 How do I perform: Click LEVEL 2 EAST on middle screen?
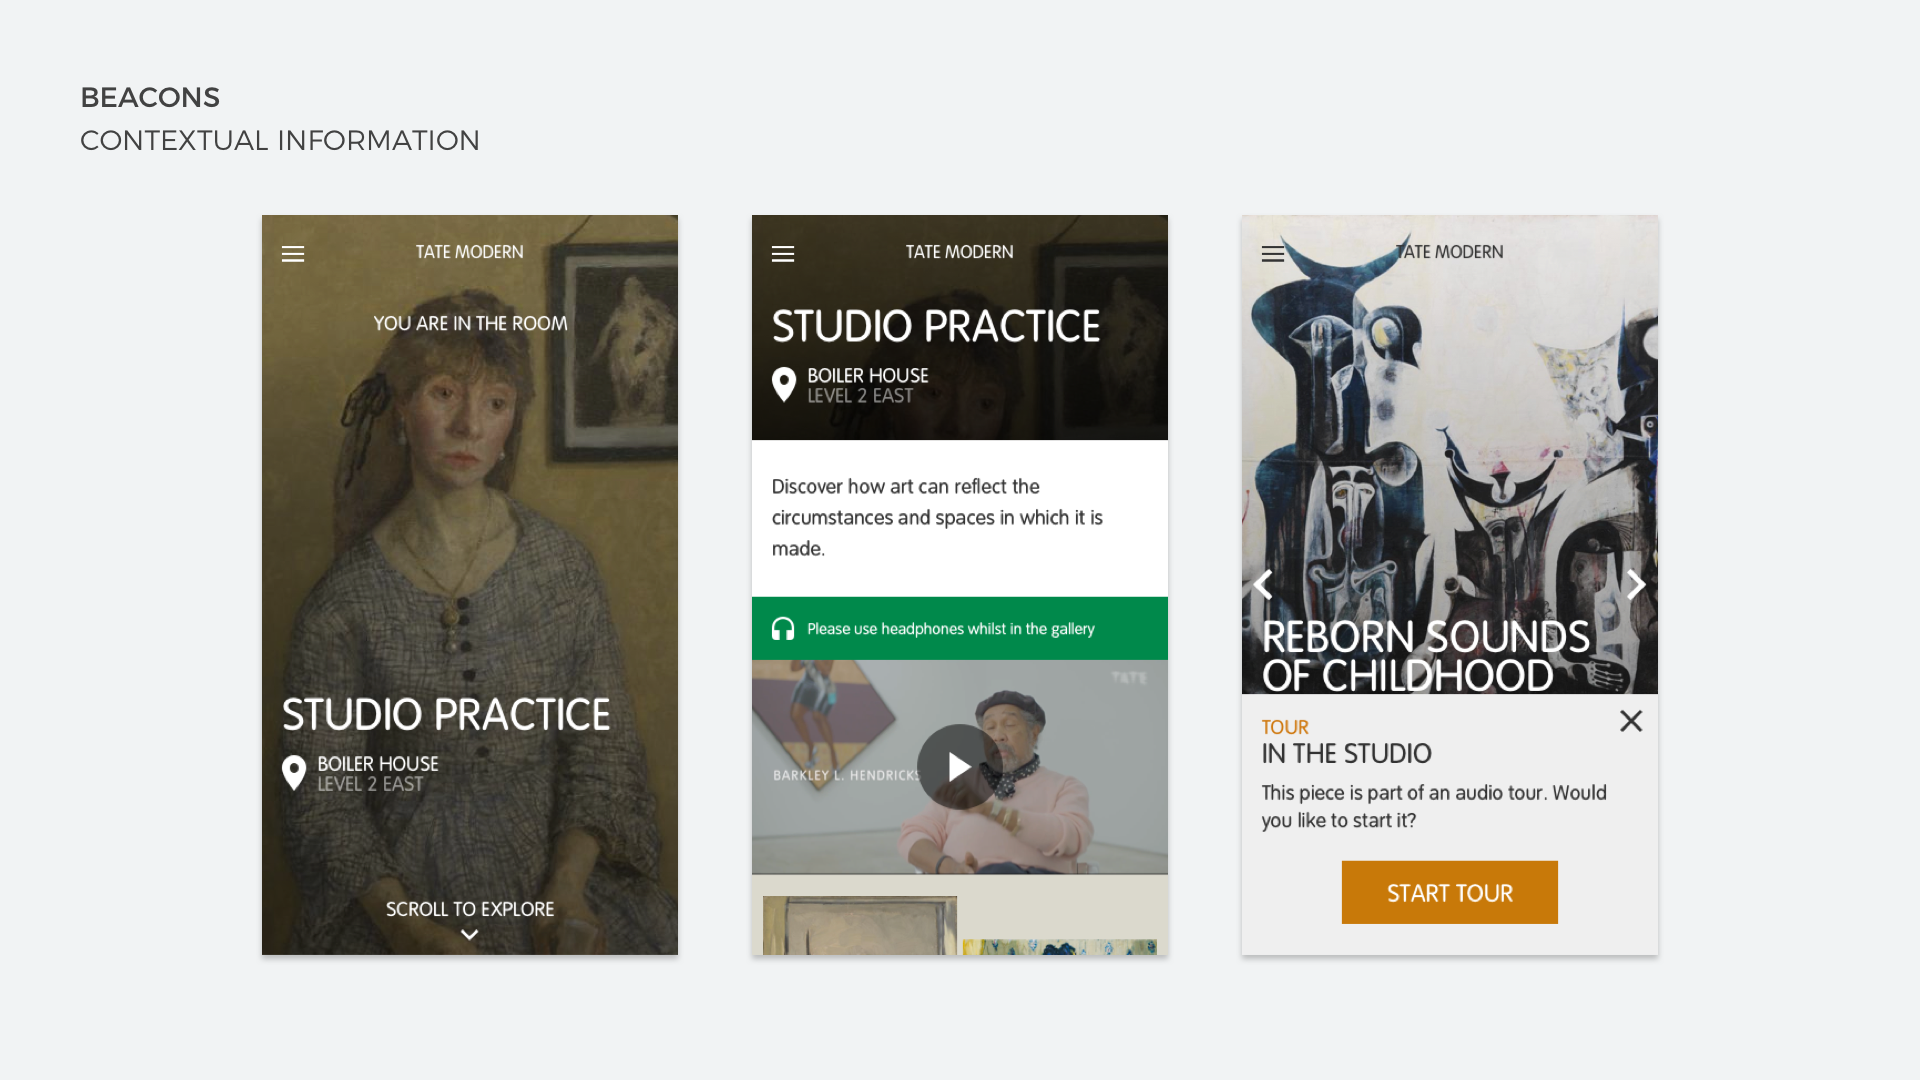point(860,396)
